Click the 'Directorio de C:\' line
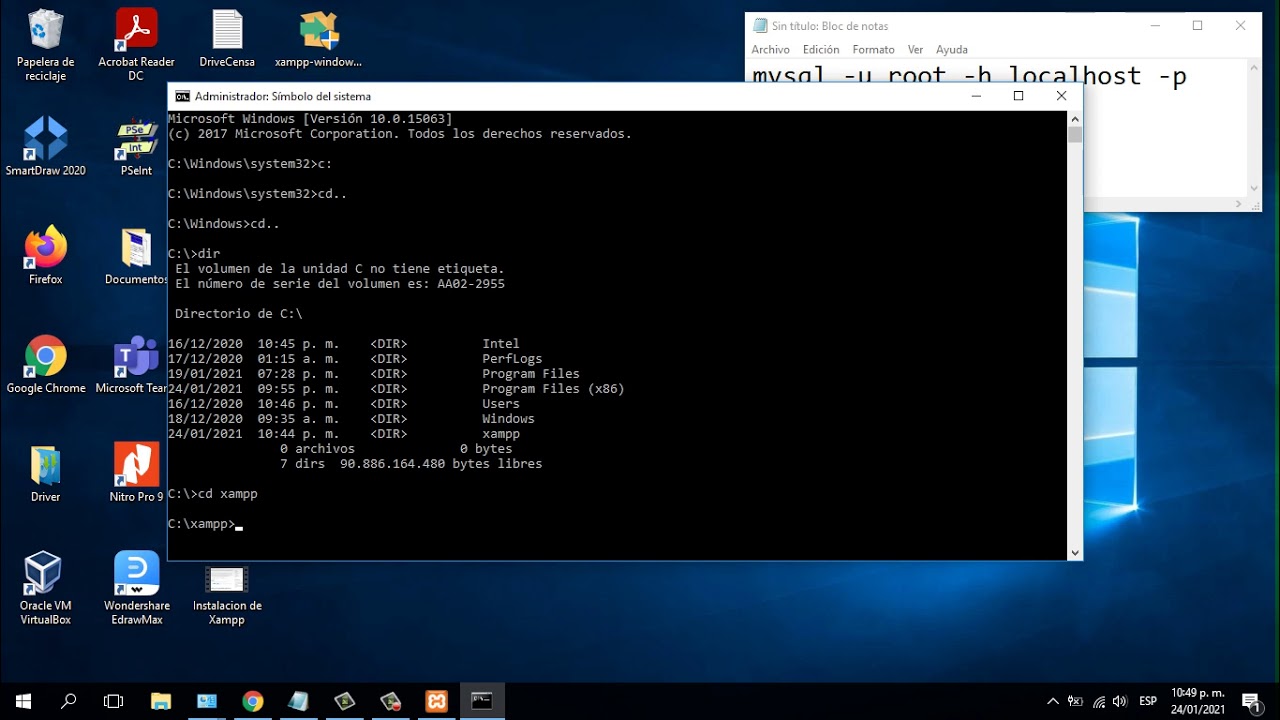Image resolution: width=1280 pixels, height=720 pixels. tap(238, 314)
